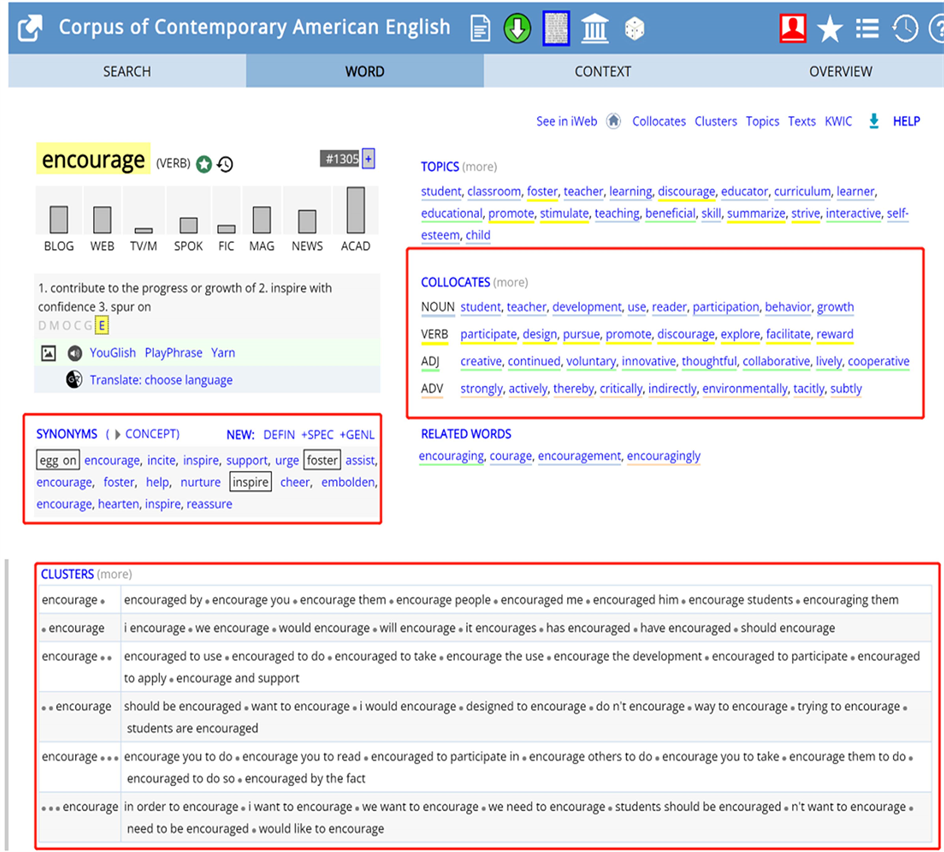Open Translate: choose language selector
Viewport: 944px width, 852px height.
[160, 380]
